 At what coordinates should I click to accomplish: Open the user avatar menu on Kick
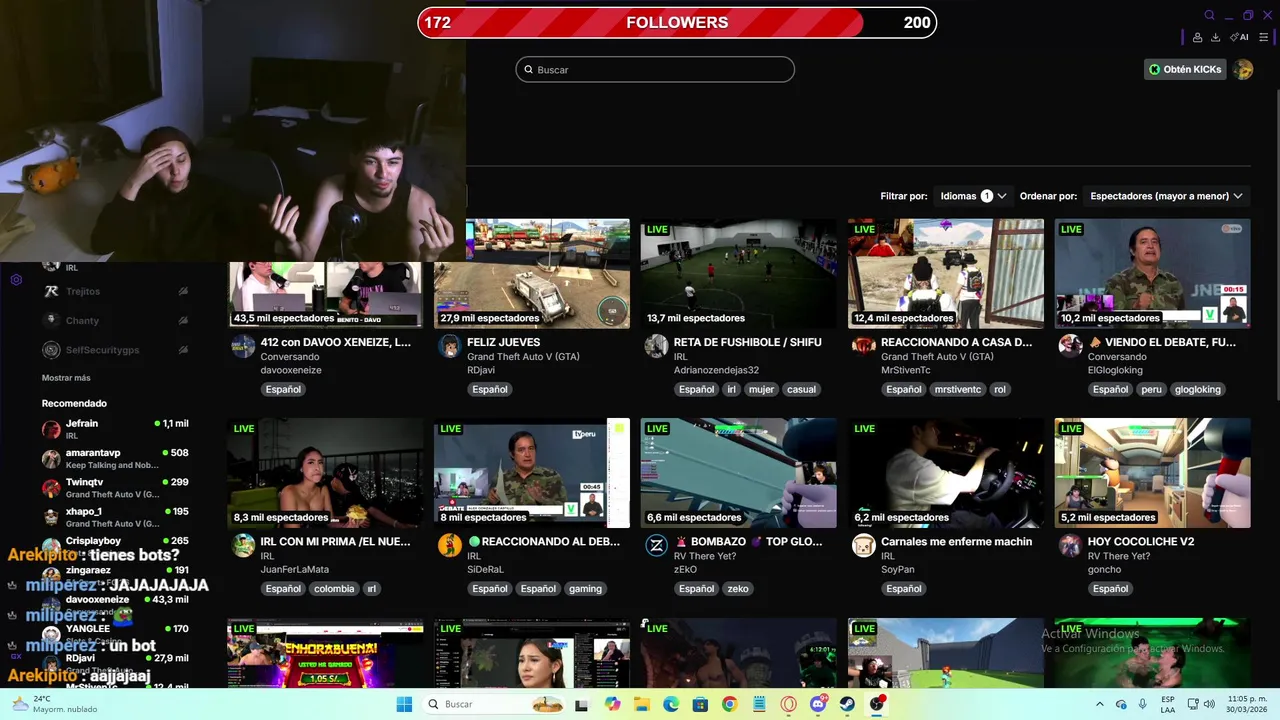pos(1243,69)
